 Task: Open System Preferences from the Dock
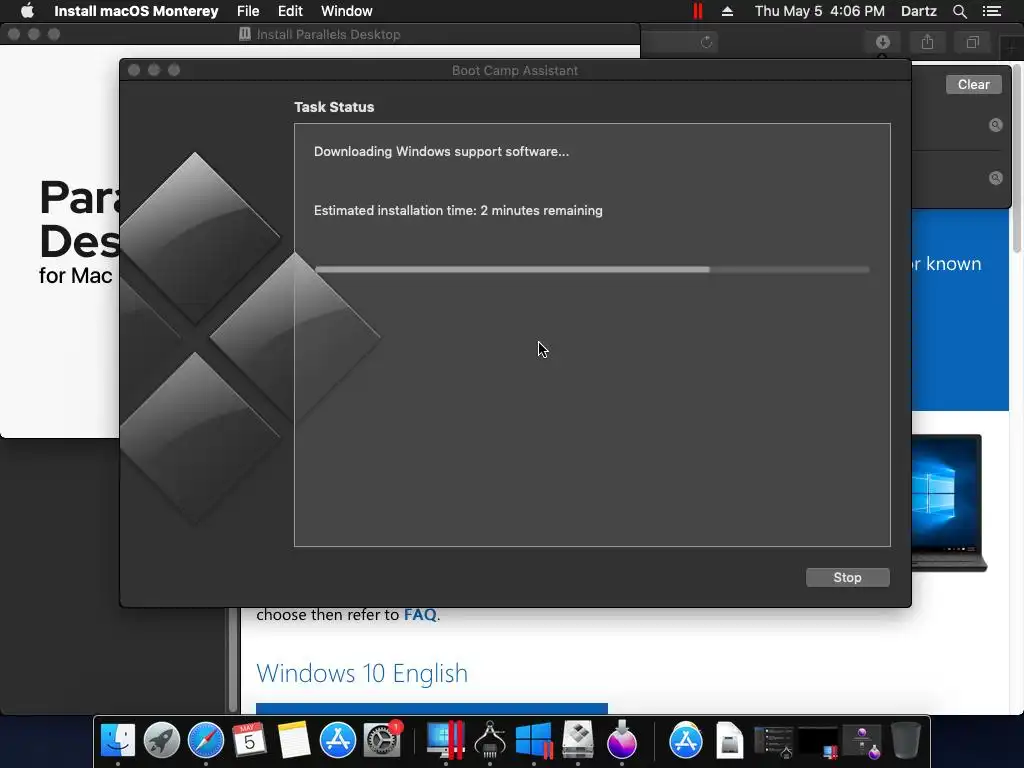coord(382,740)
